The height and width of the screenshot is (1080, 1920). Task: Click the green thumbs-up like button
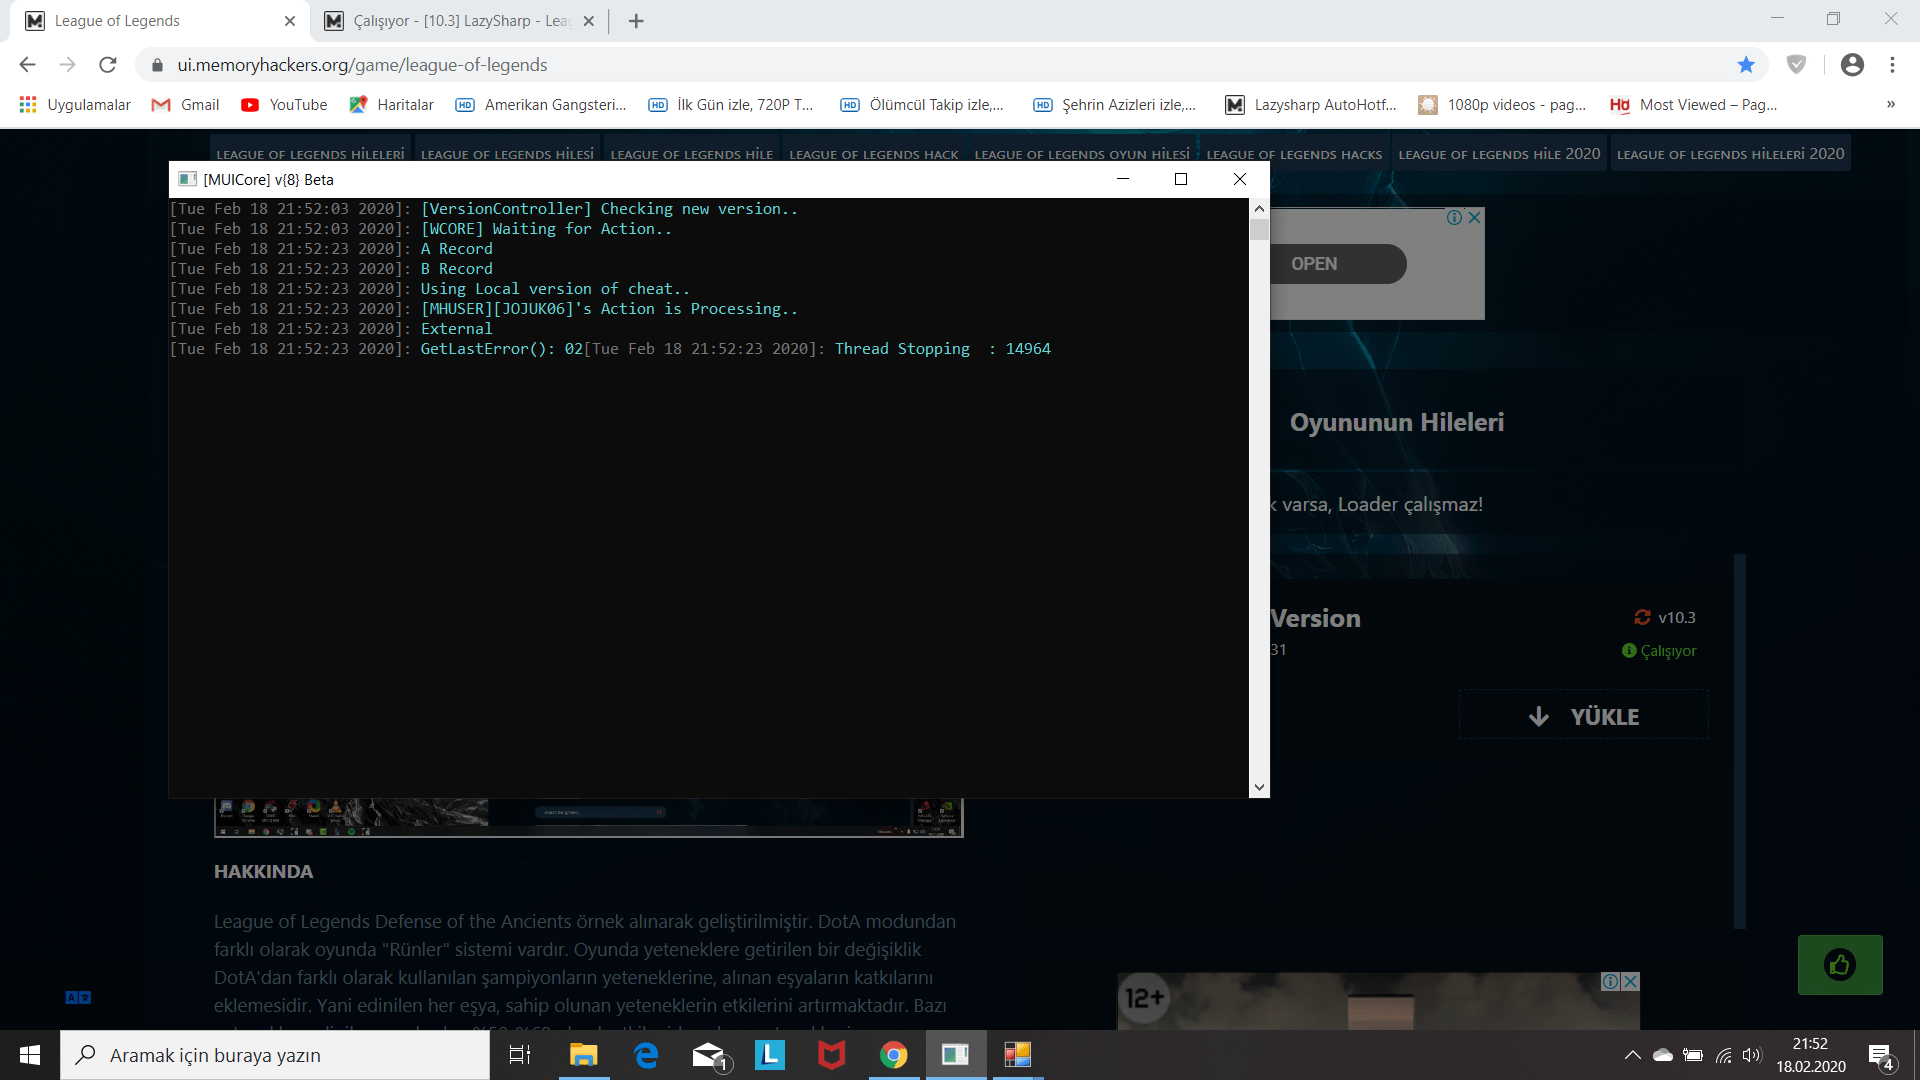pyautogui.click(x=1840, y=965)
